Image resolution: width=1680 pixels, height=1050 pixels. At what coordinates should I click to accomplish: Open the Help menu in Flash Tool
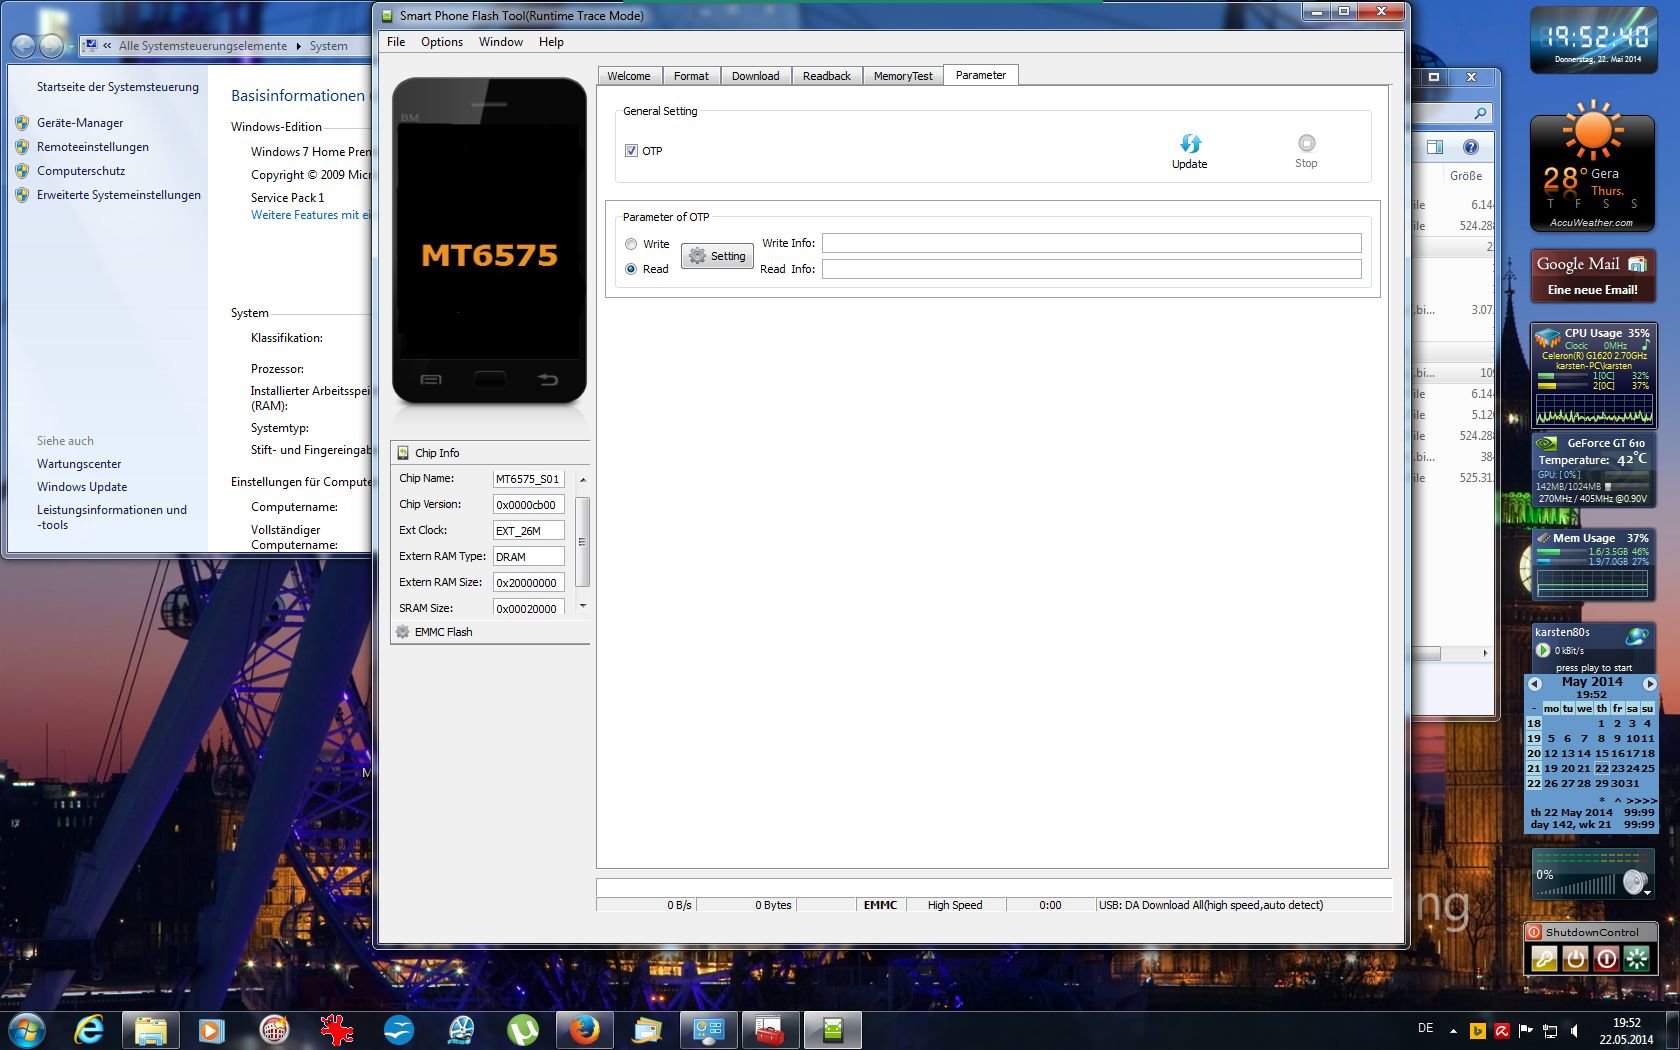click(551, 42)
